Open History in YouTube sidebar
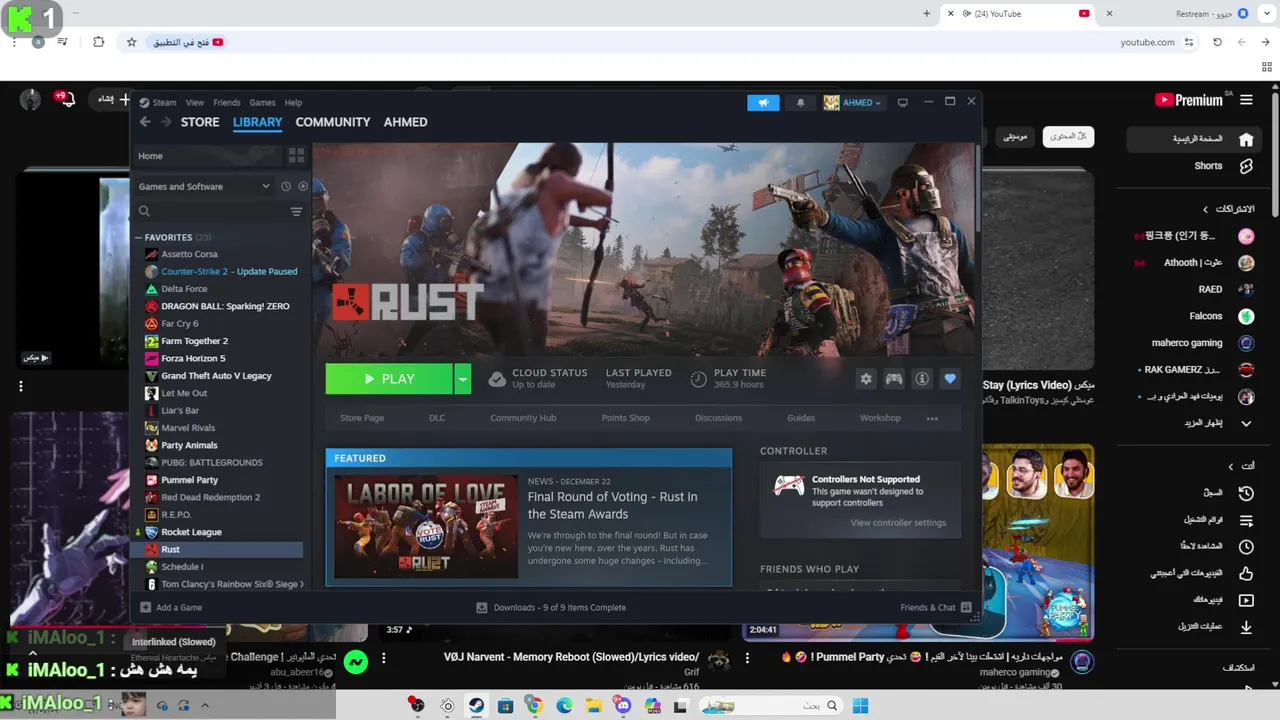Image resolution: width=1280 pixels, height=720 pixels. click(x=1246, y=493)
